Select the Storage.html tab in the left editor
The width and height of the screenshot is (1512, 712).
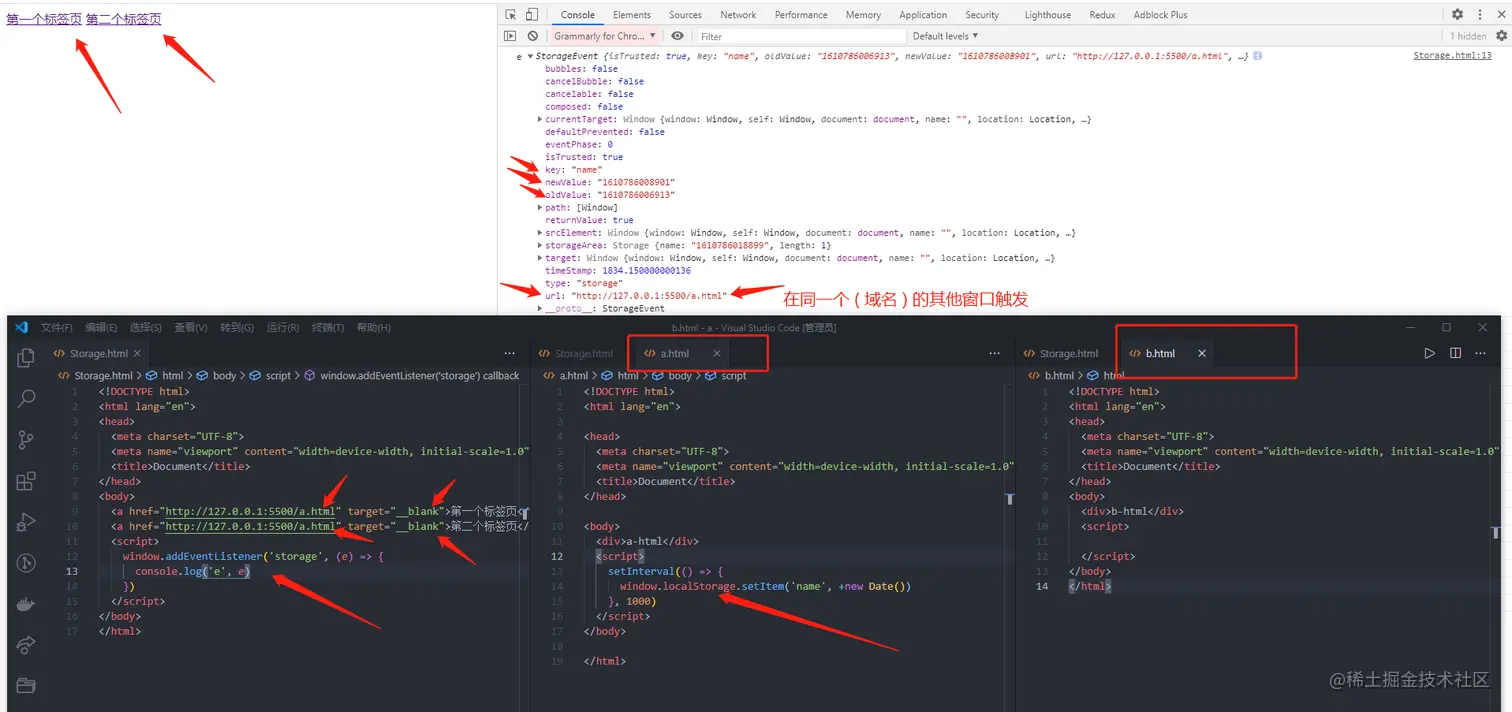click(98, 353)
